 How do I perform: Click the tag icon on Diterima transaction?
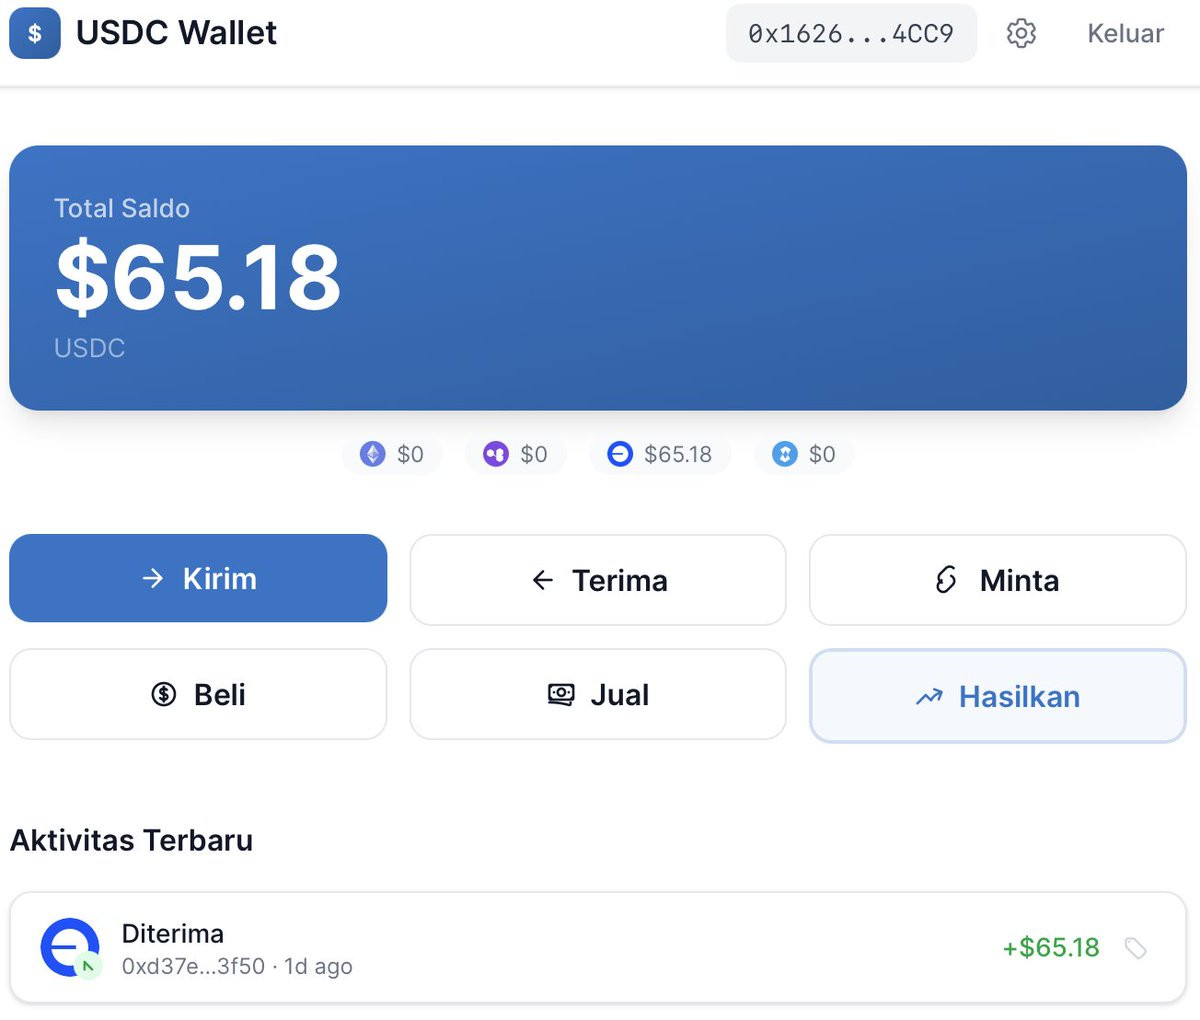(1135, 948)
